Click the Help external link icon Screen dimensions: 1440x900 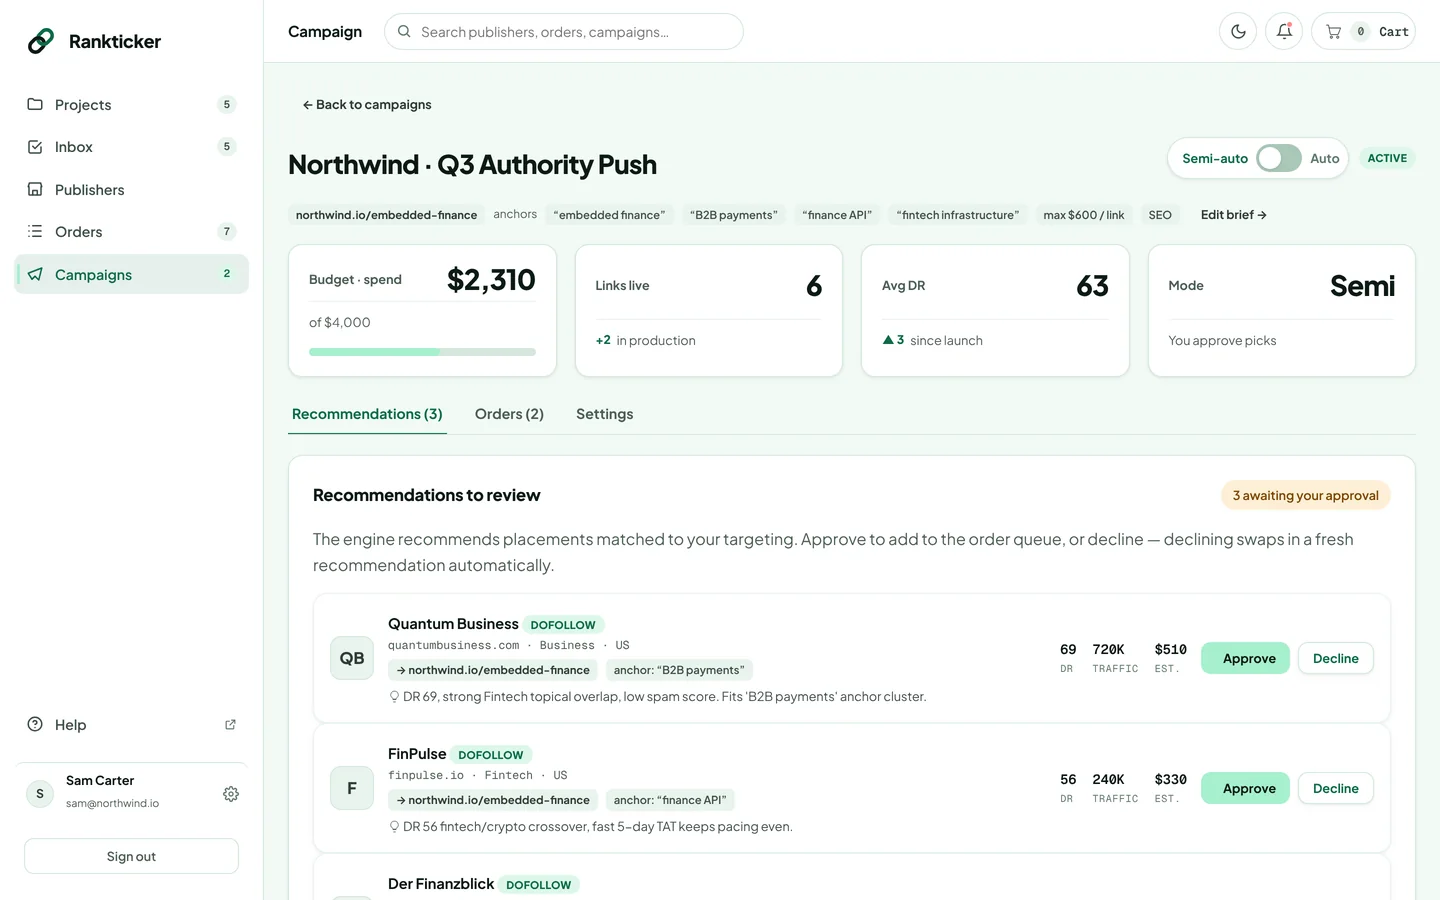tap(230, 725)
